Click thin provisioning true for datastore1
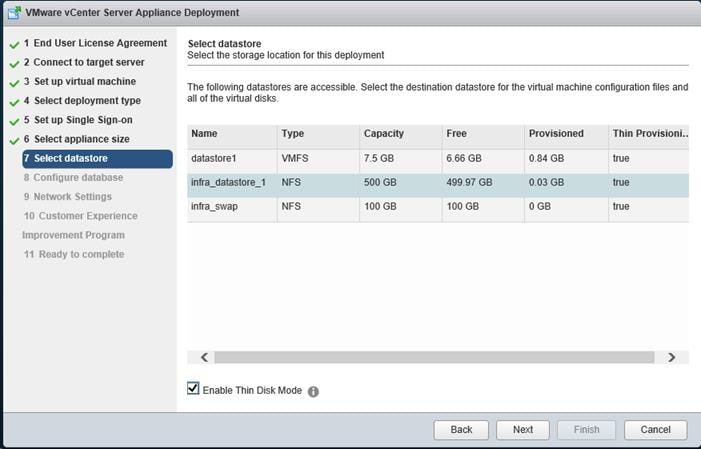The width and height of the screenshot is (701, 449). pos(649,159)
